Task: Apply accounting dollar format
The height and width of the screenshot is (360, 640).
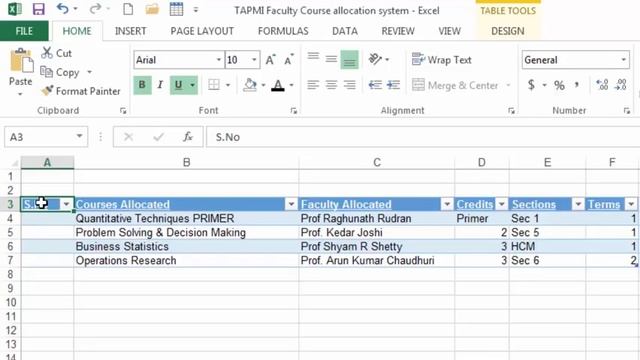Action: coord(531,85)
